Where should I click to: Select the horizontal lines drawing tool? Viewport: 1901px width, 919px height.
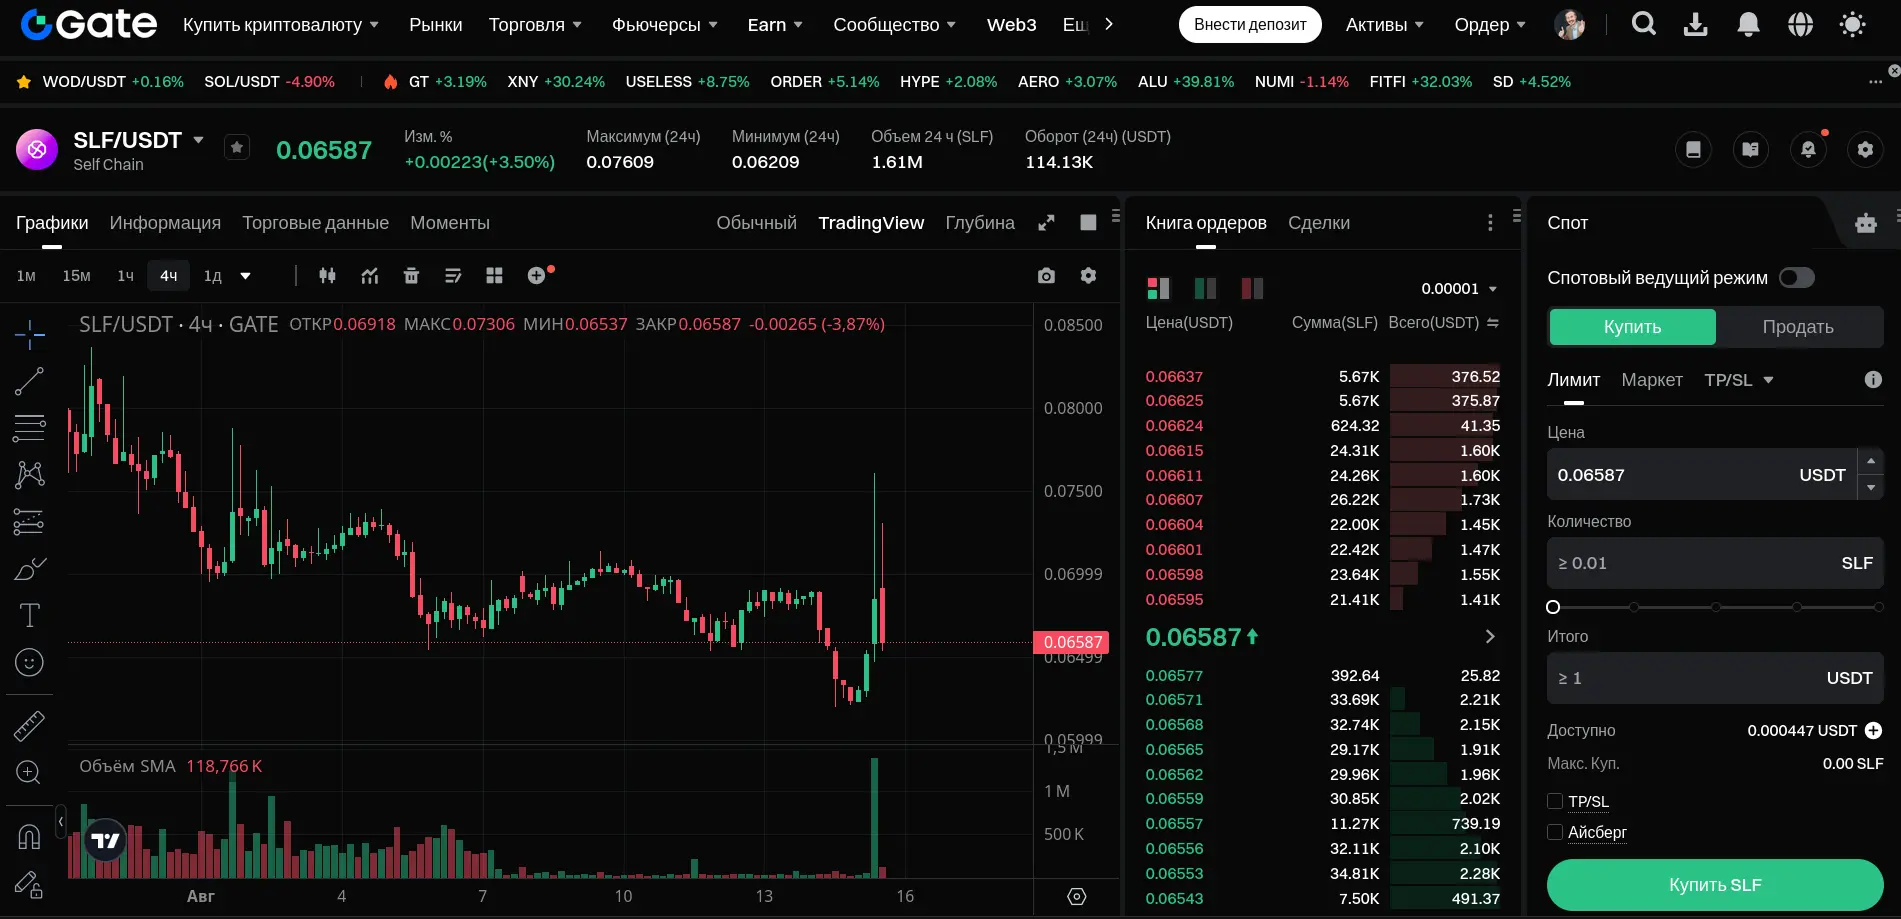[x=30, y=428]
